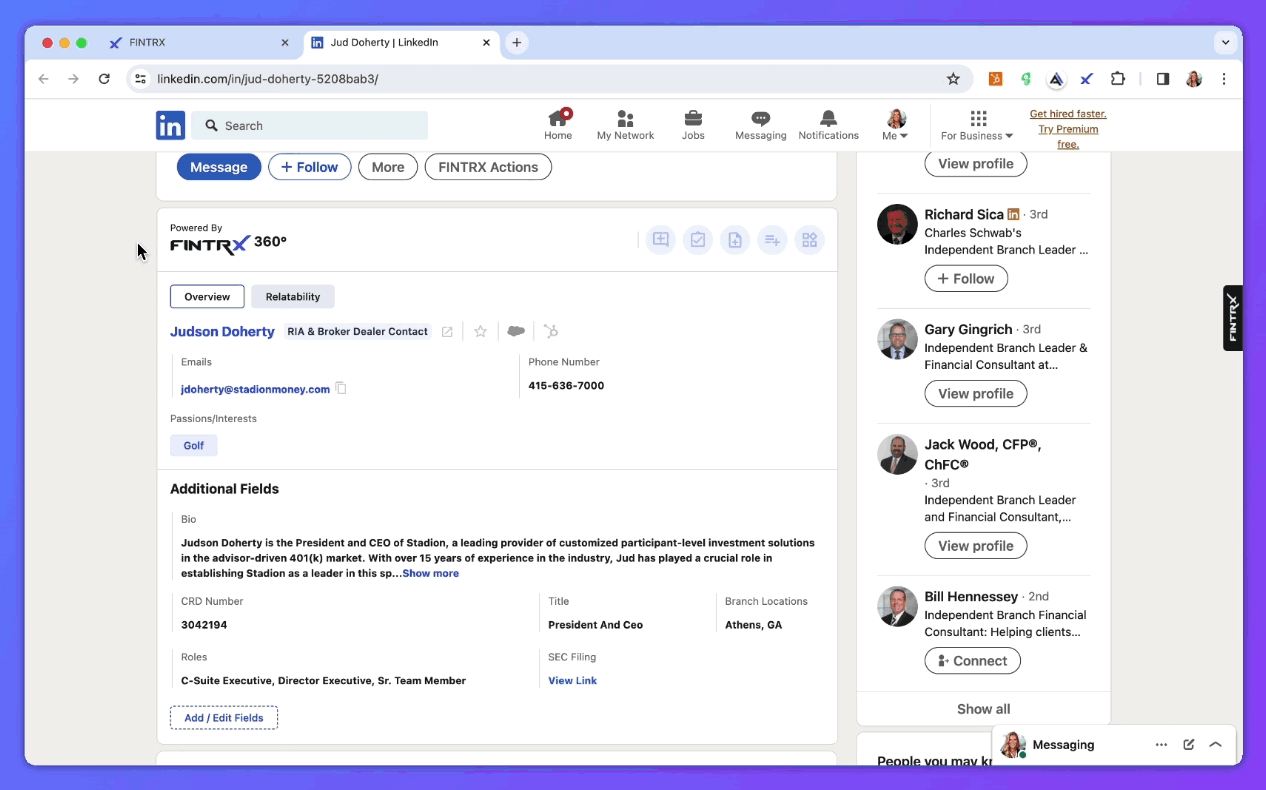The image size is (1266, 790).
Task: Open site information icon in address bar
Action: 140,79
